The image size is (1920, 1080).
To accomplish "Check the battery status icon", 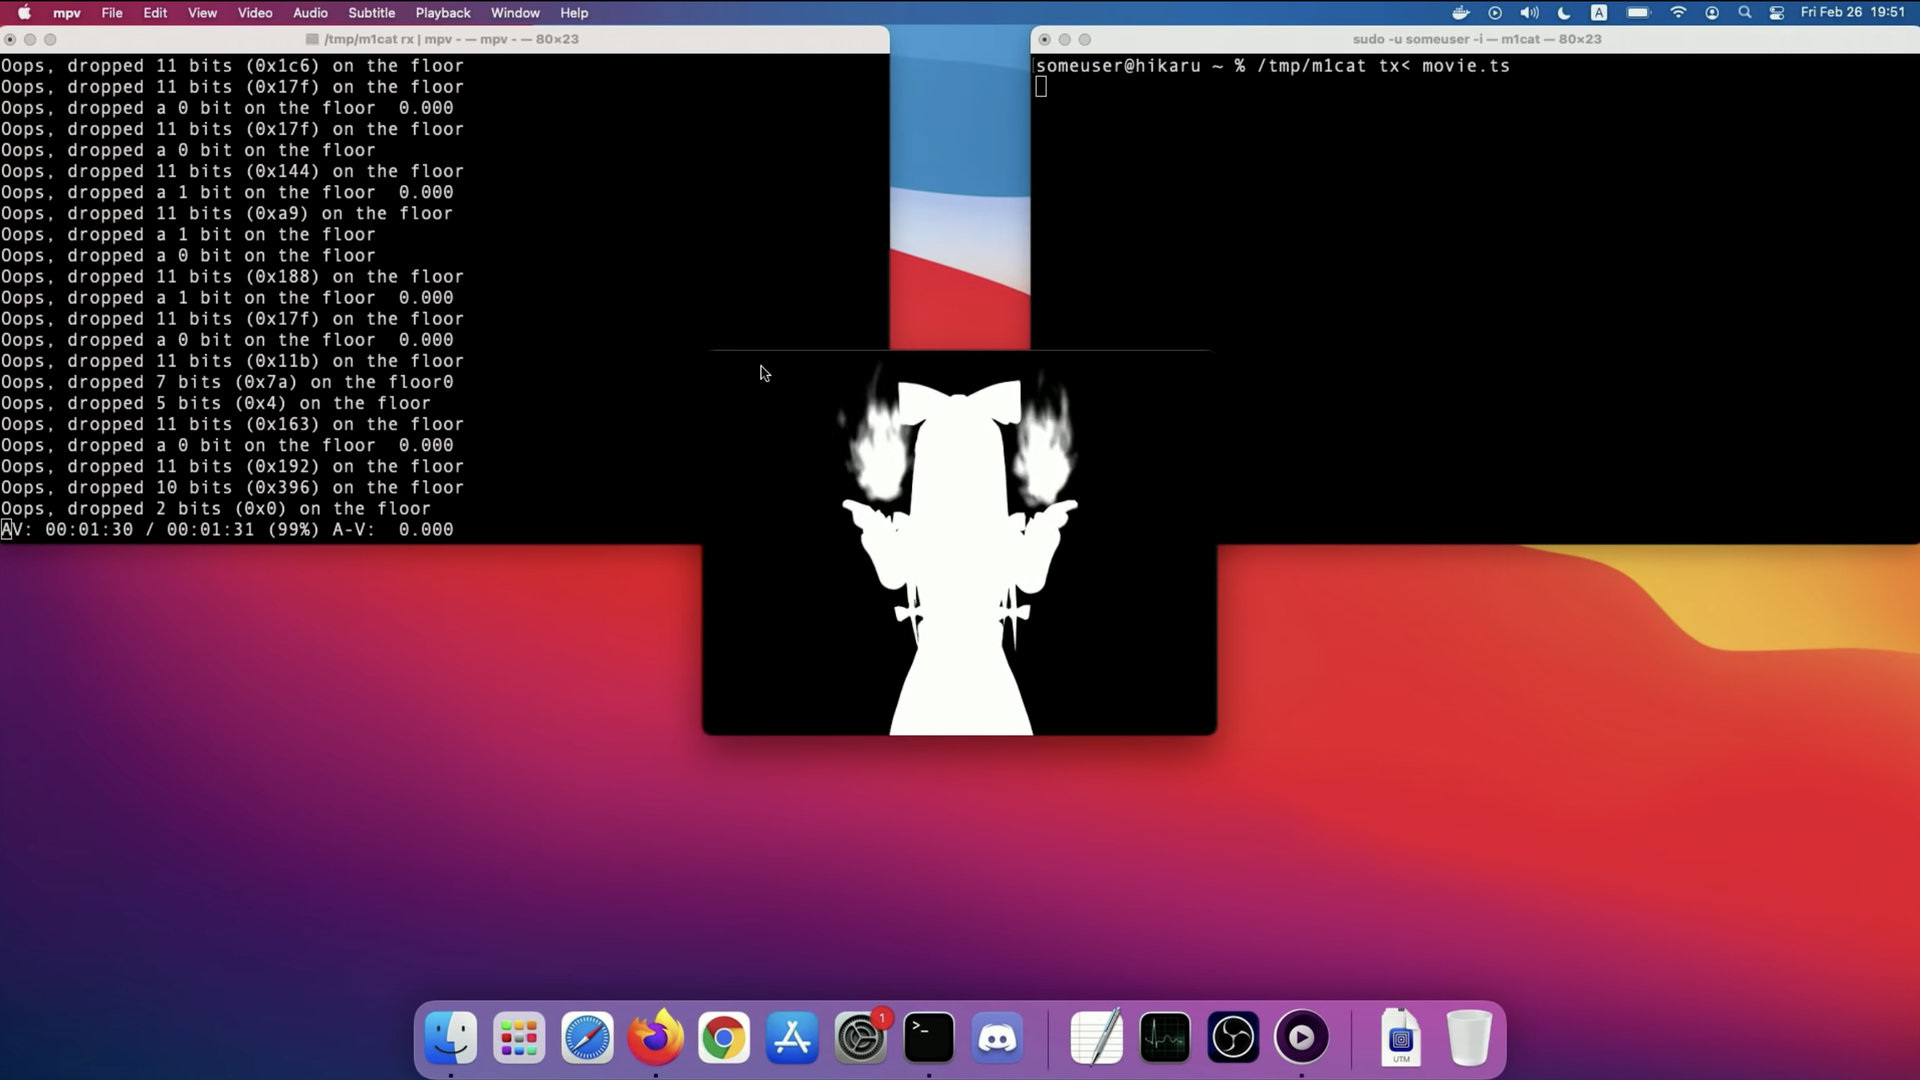I will pos(1638,13).
